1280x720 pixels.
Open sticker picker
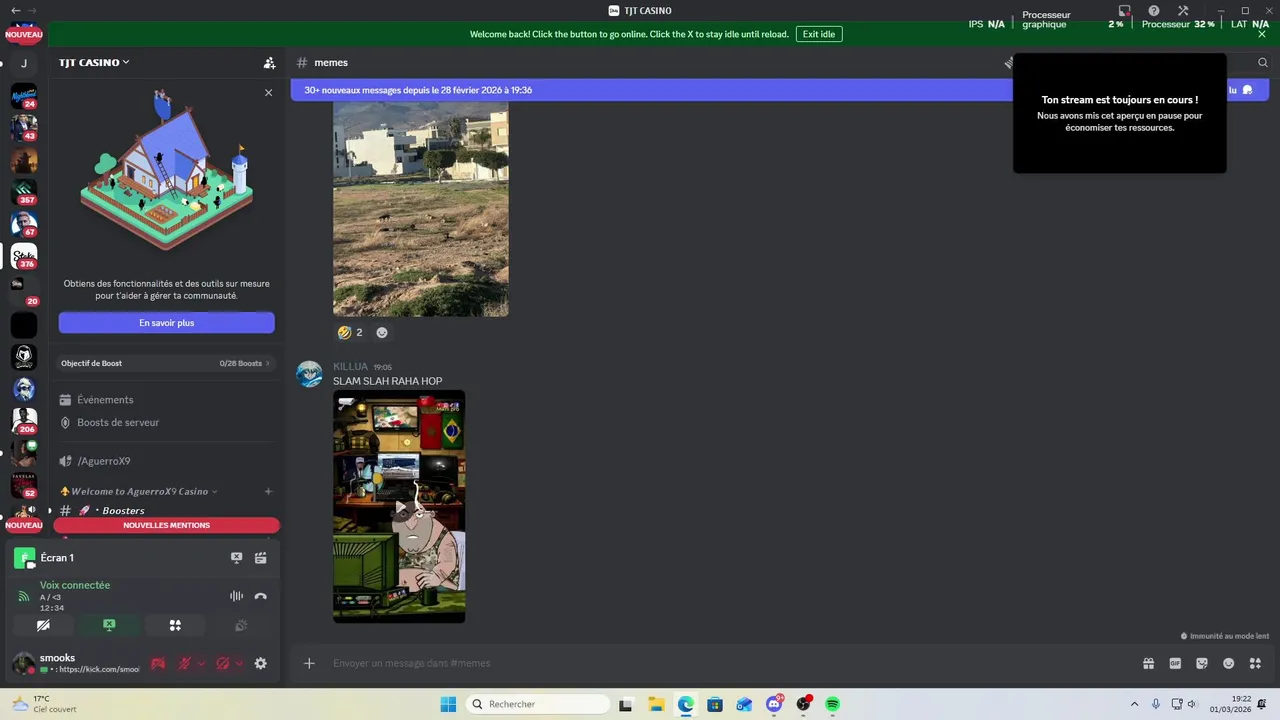coord(1202,663)
